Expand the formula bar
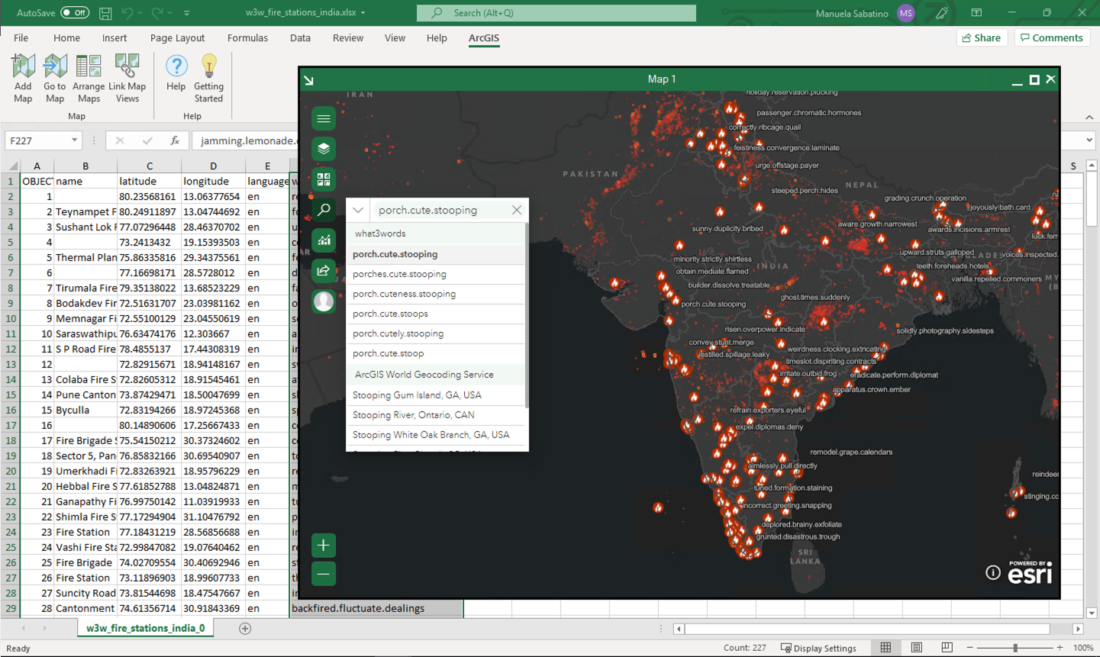The width and height of the screenshot is (1100, 657). tap(1089, 140)
